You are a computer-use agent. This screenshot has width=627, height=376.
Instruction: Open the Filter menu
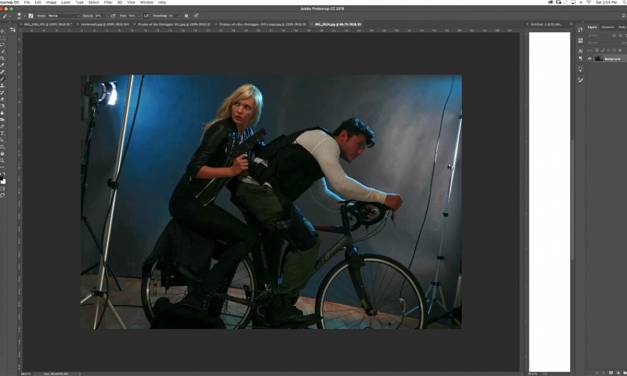(108, 2)
